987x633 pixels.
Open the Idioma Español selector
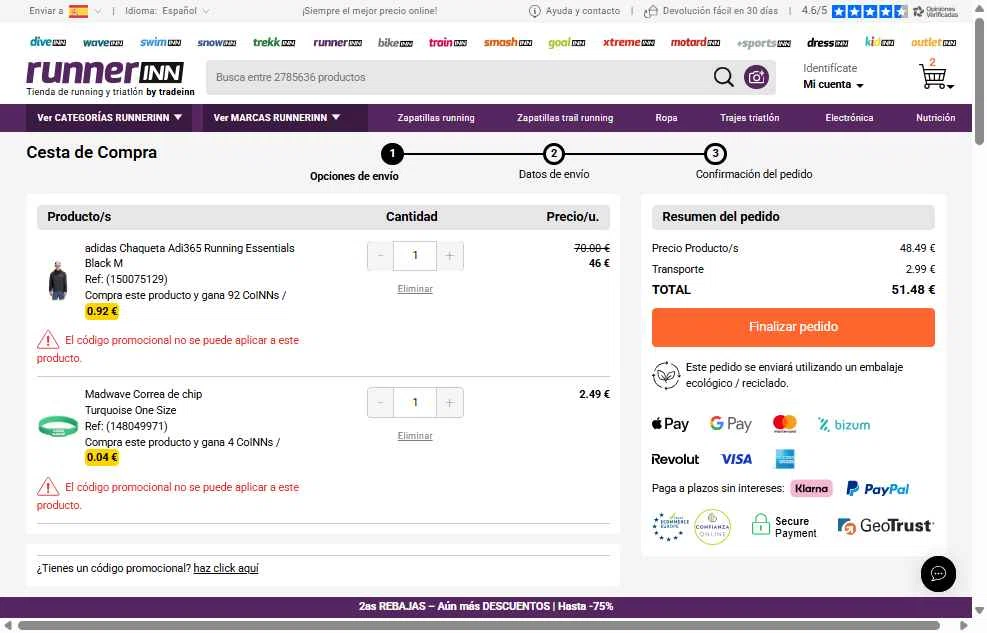pyautogui.click(x=167, y=11)
